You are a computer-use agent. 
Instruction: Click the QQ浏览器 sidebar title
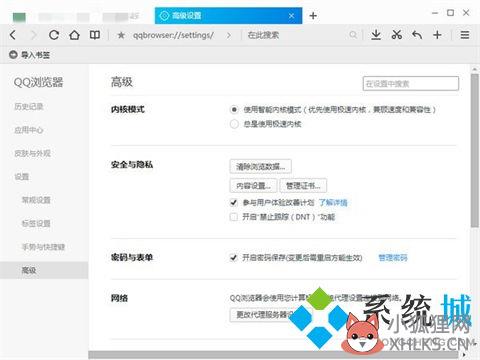coord(38,82)
